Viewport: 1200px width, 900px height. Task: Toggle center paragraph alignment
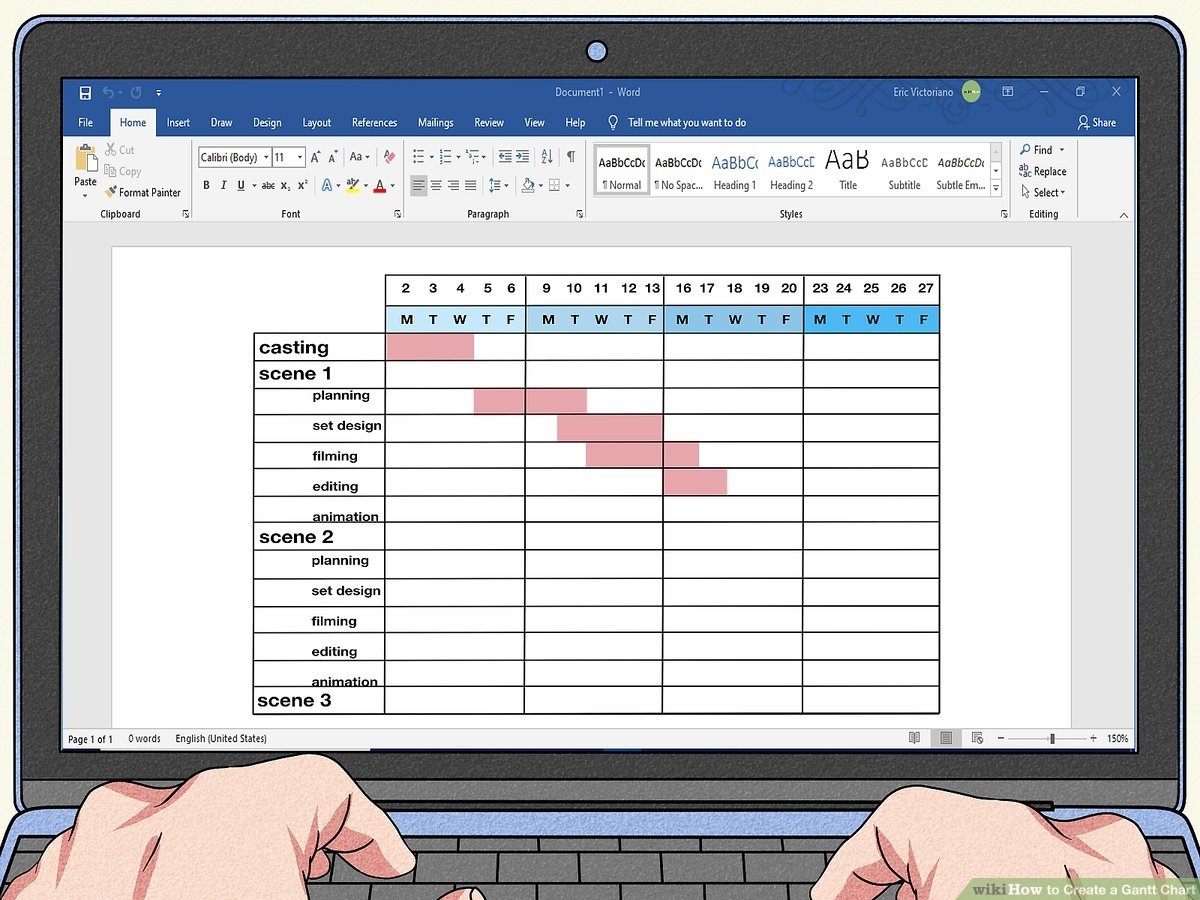click(x=437, y=185)
